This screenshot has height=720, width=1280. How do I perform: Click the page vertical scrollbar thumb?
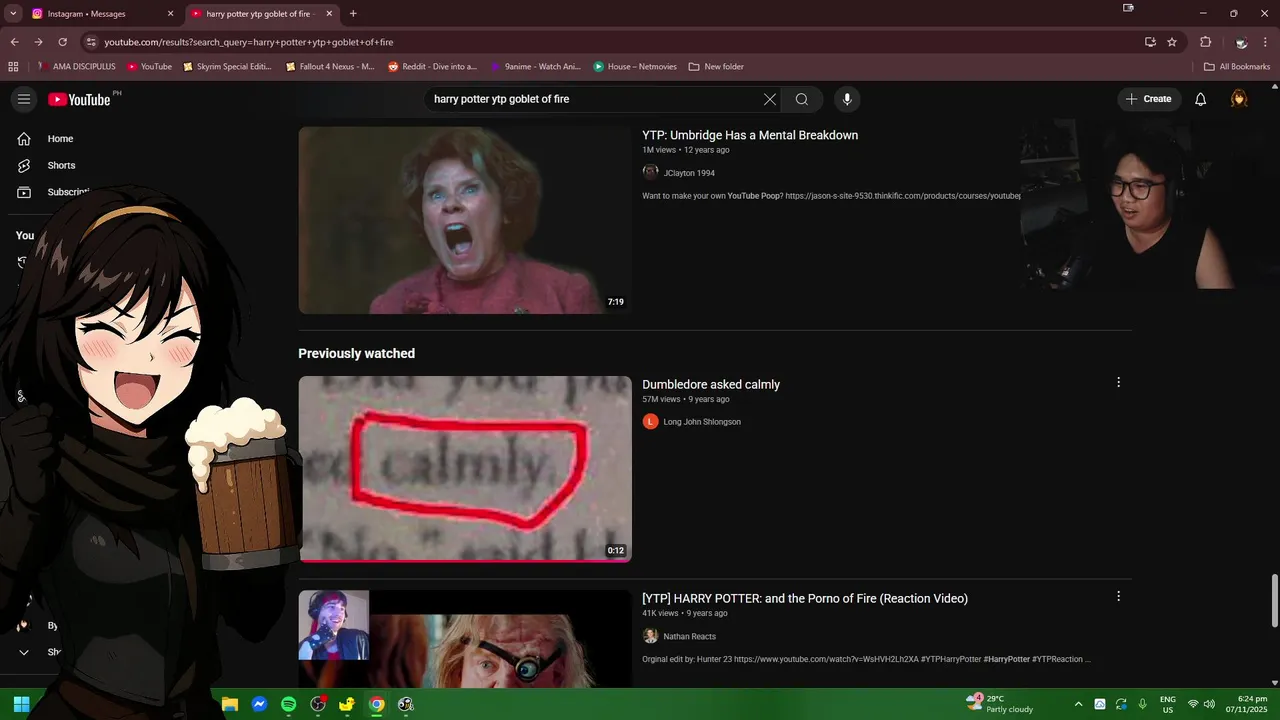tap(1274, 601)
